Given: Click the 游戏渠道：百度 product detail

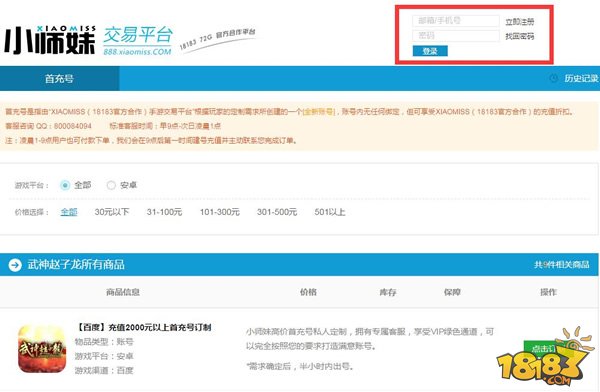Looking at the screenshot, I should pyautogui.click(x=104, y=370).
